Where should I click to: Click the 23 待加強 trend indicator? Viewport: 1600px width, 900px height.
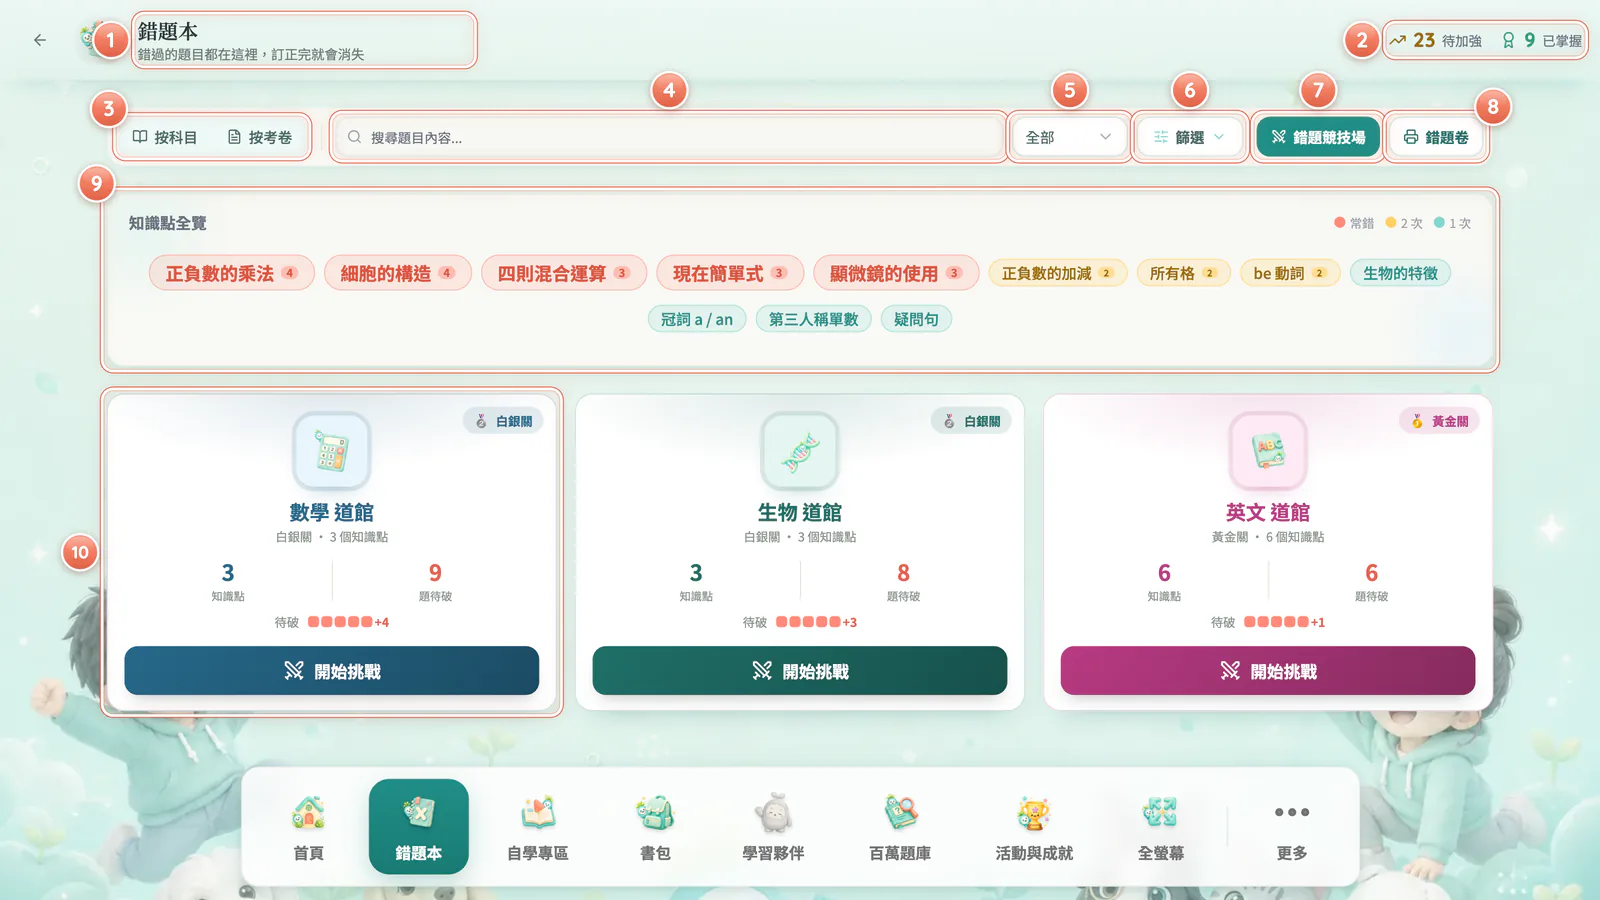point(1435,41)
